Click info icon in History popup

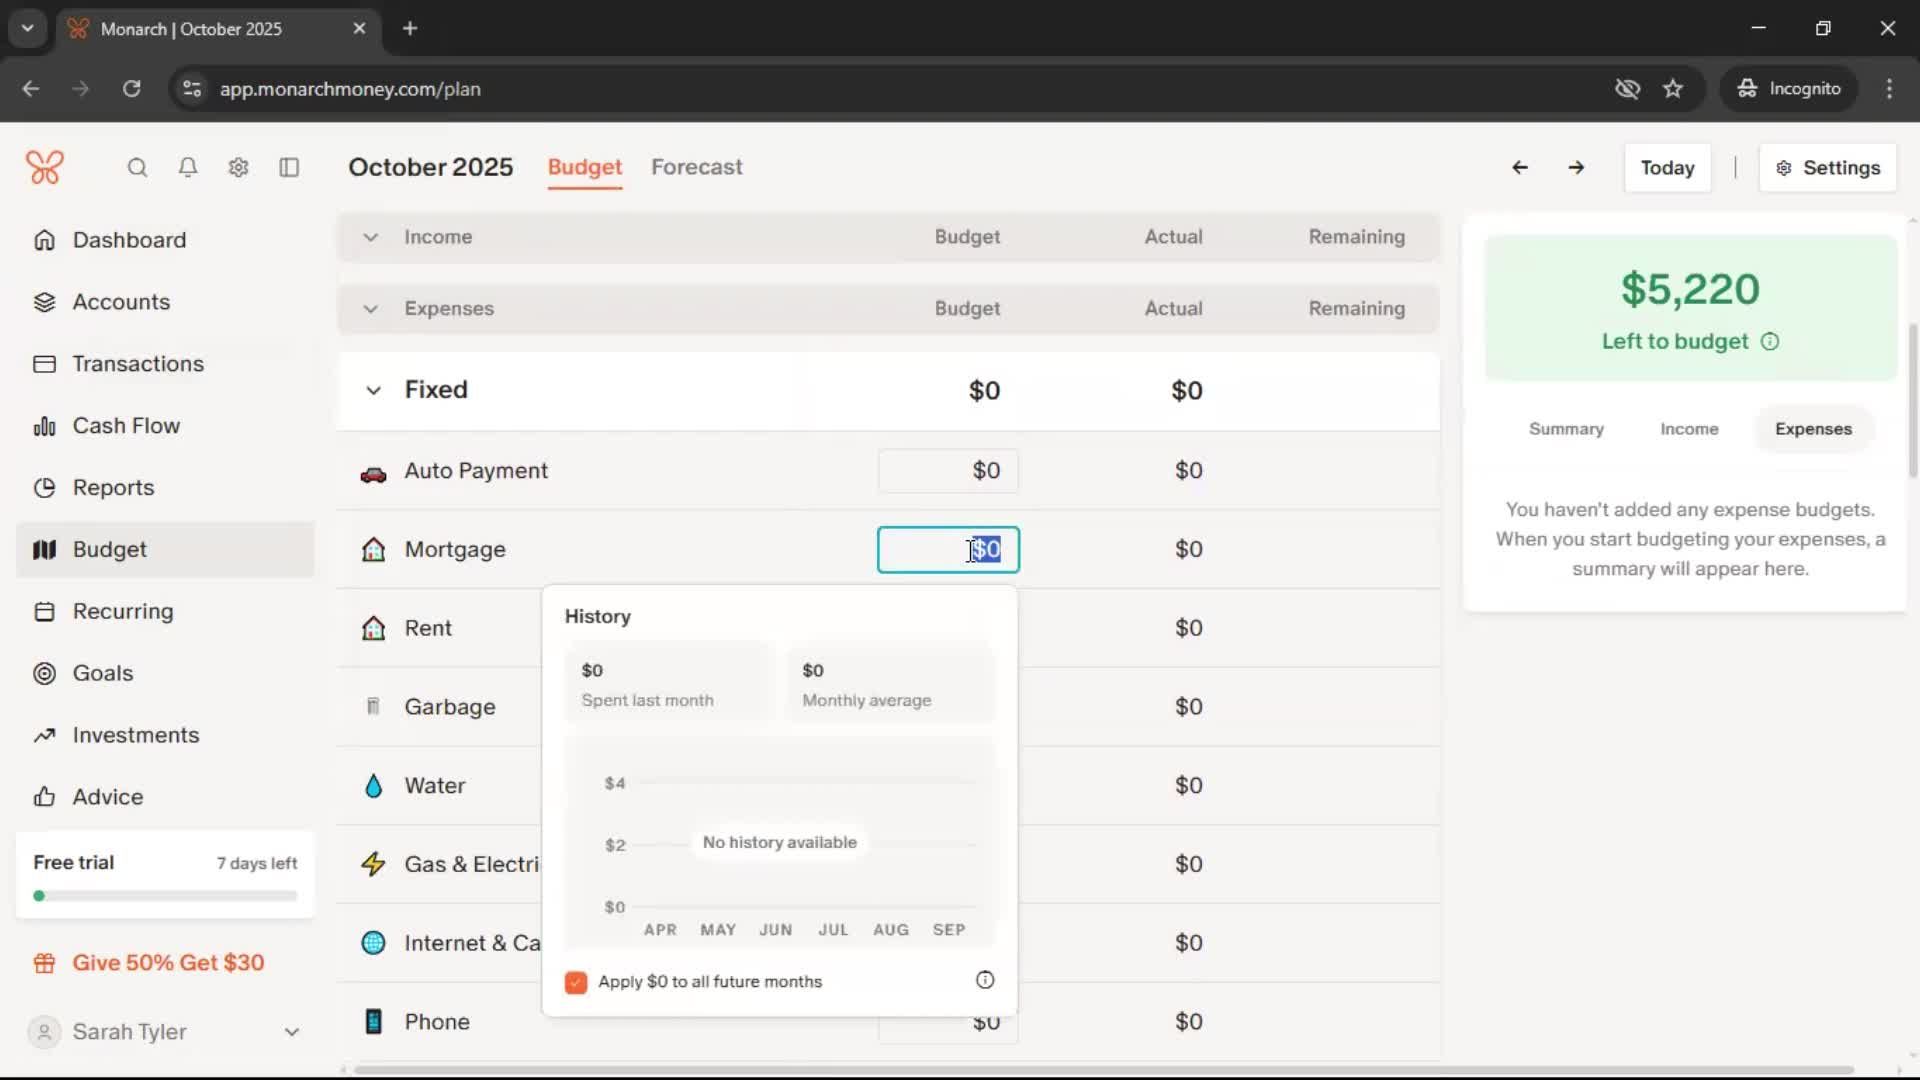[x=985, y=980]
